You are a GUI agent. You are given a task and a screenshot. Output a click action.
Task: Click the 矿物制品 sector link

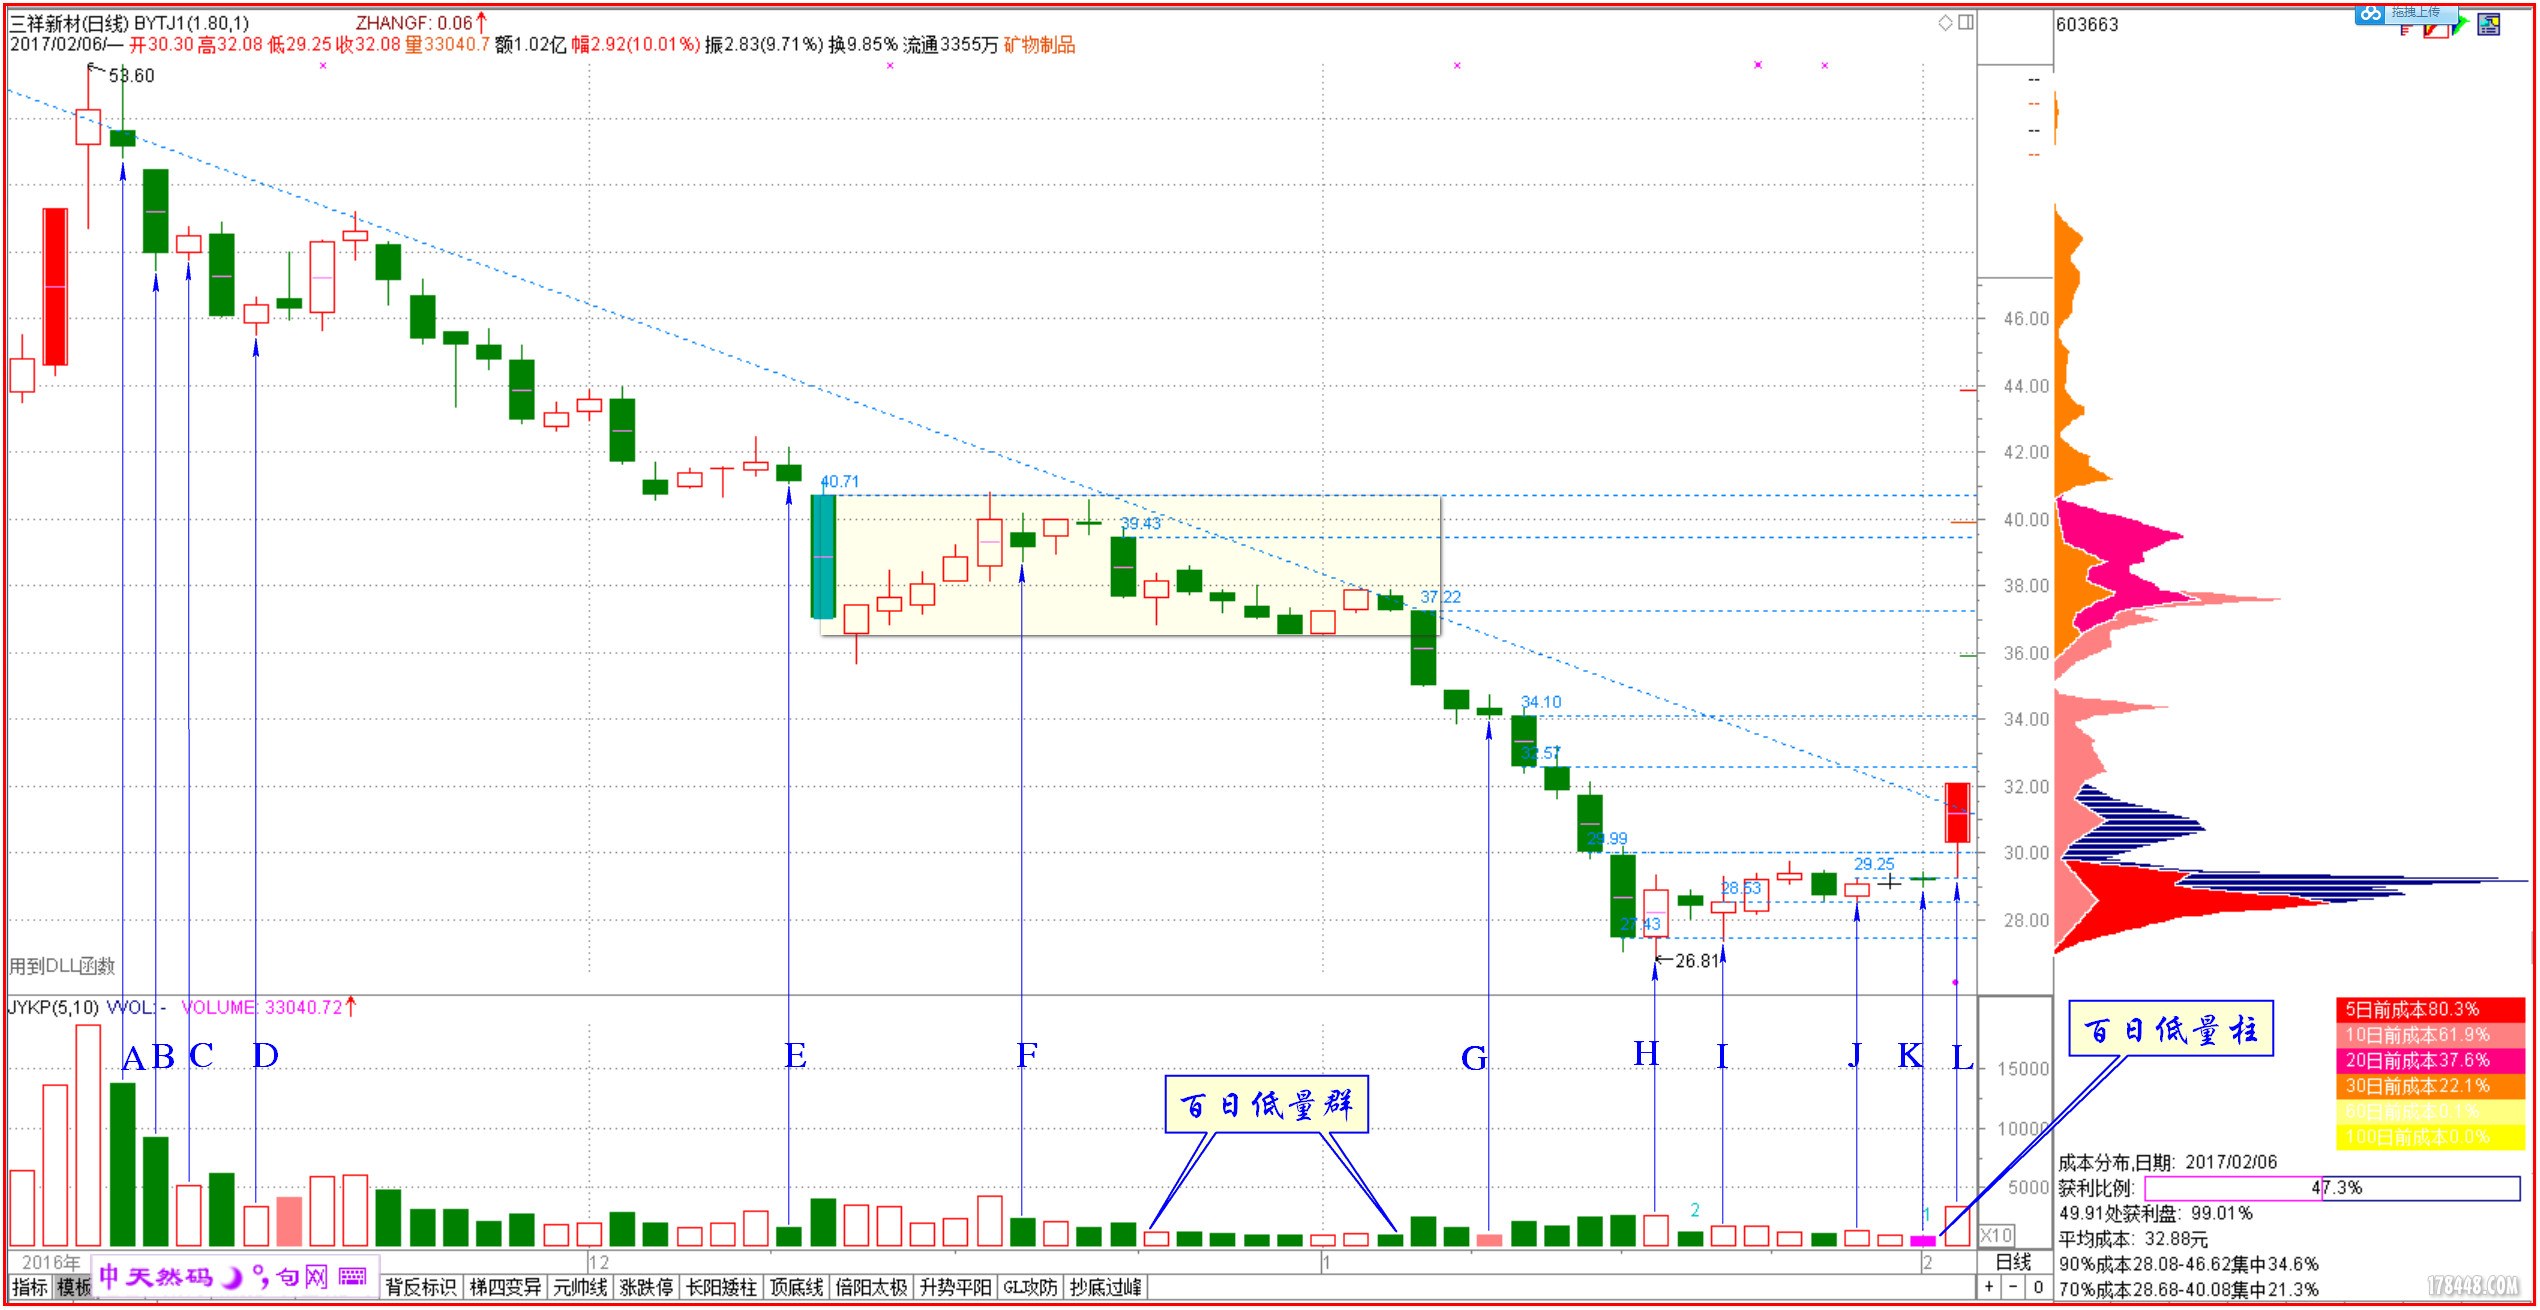(x=1039, y=45)
